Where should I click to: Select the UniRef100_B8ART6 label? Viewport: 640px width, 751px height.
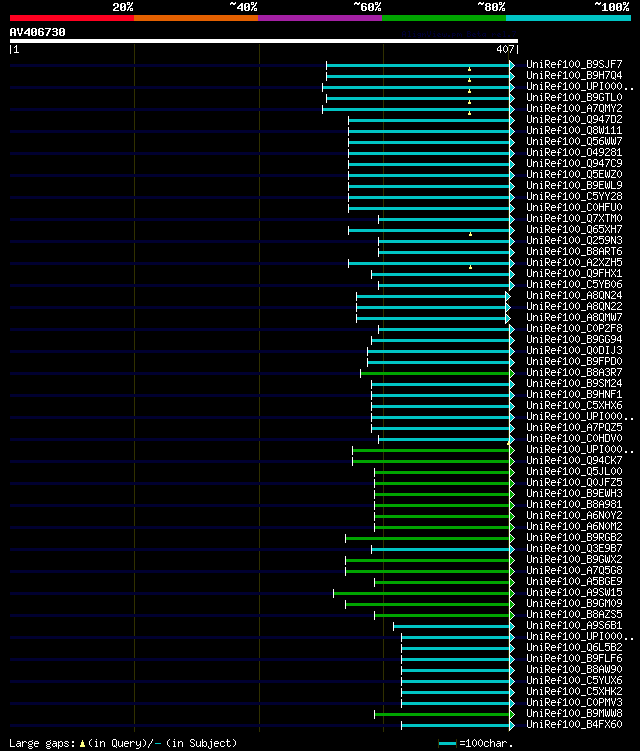(x=574, y=251)
